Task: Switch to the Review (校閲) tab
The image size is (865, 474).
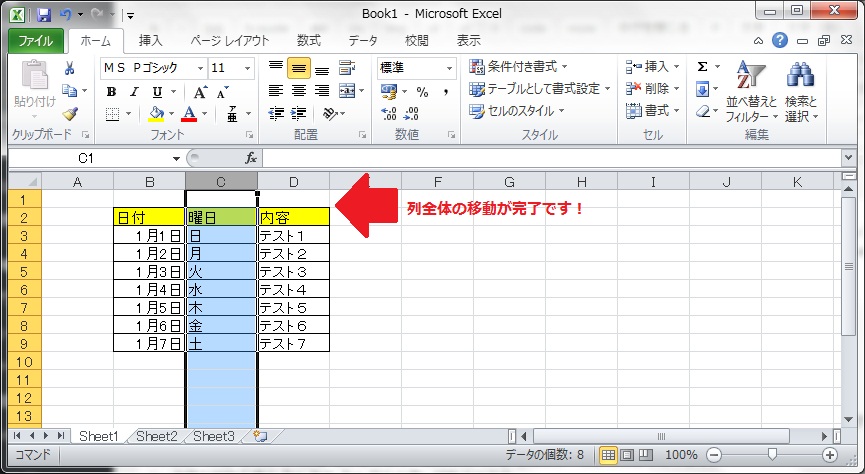Action: pos(417,41)
